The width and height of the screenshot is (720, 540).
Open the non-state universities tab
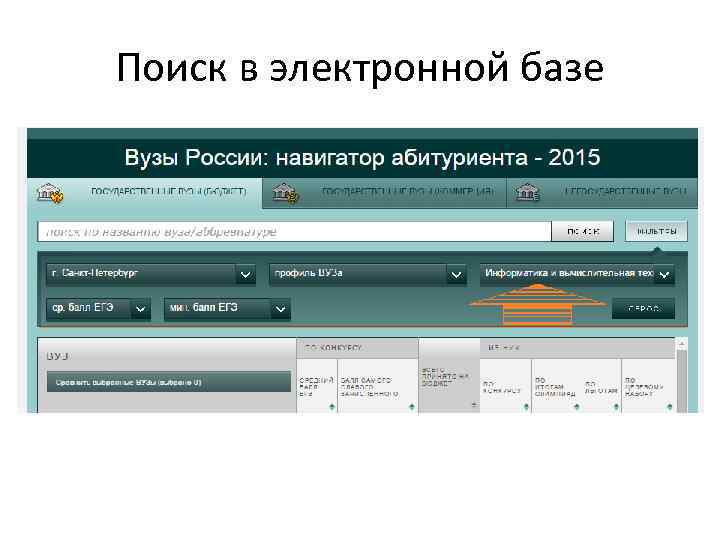coord(602,193)
